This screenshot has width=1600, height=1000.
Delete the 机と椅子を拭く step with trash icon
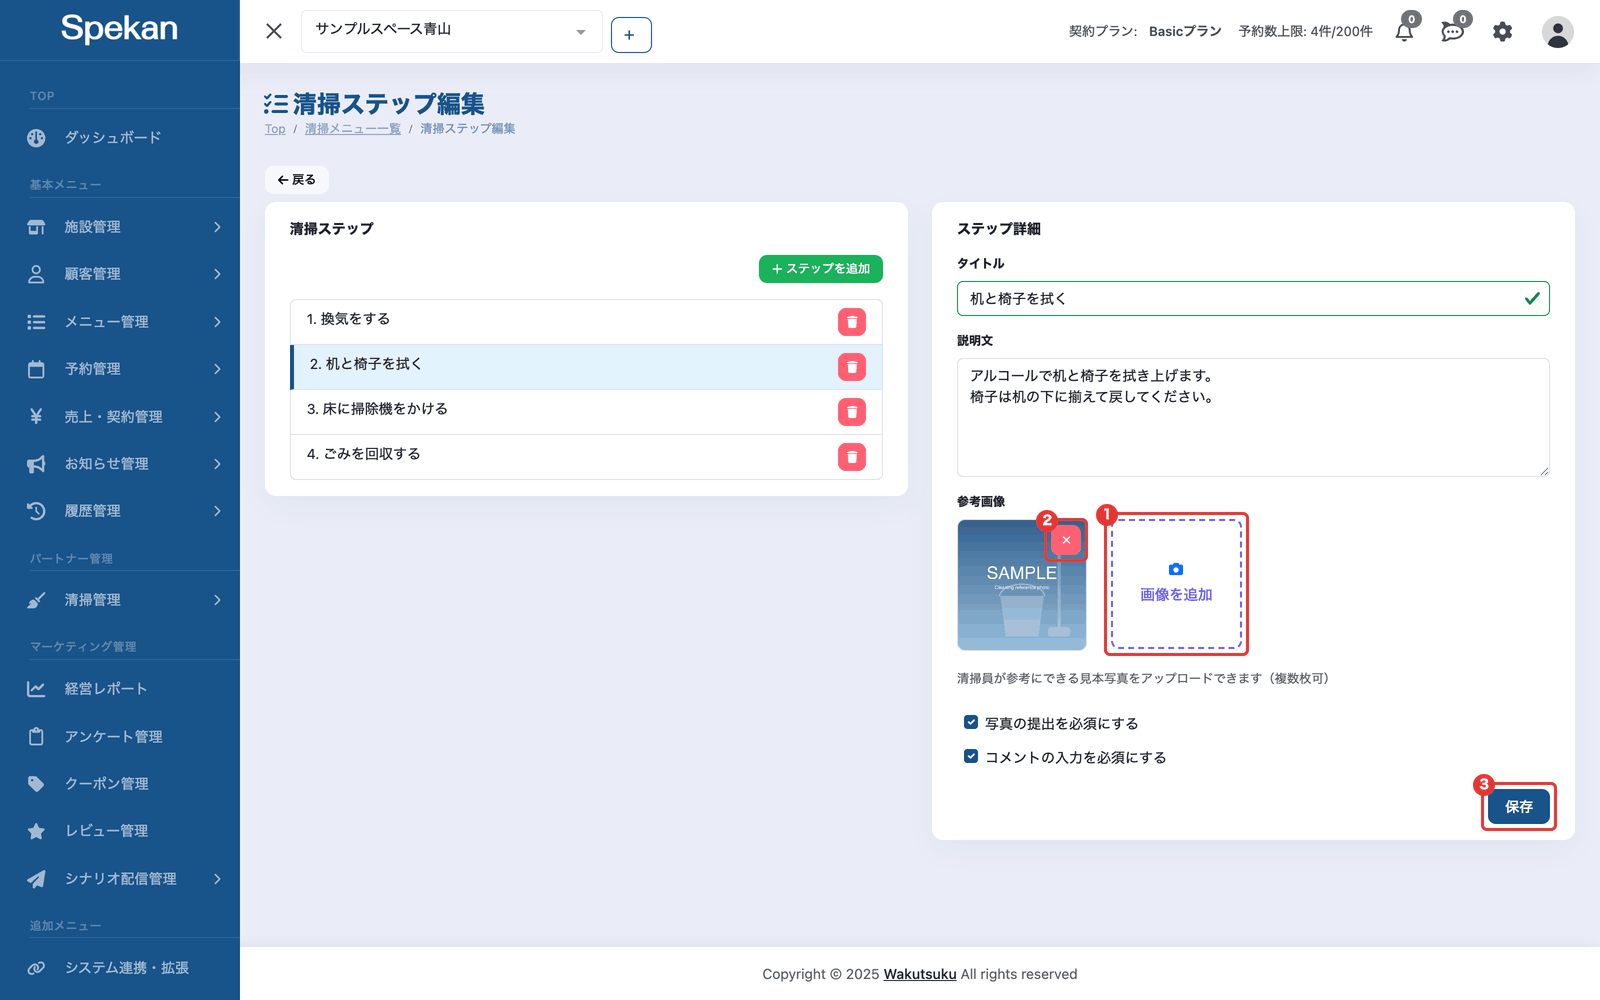852,367
